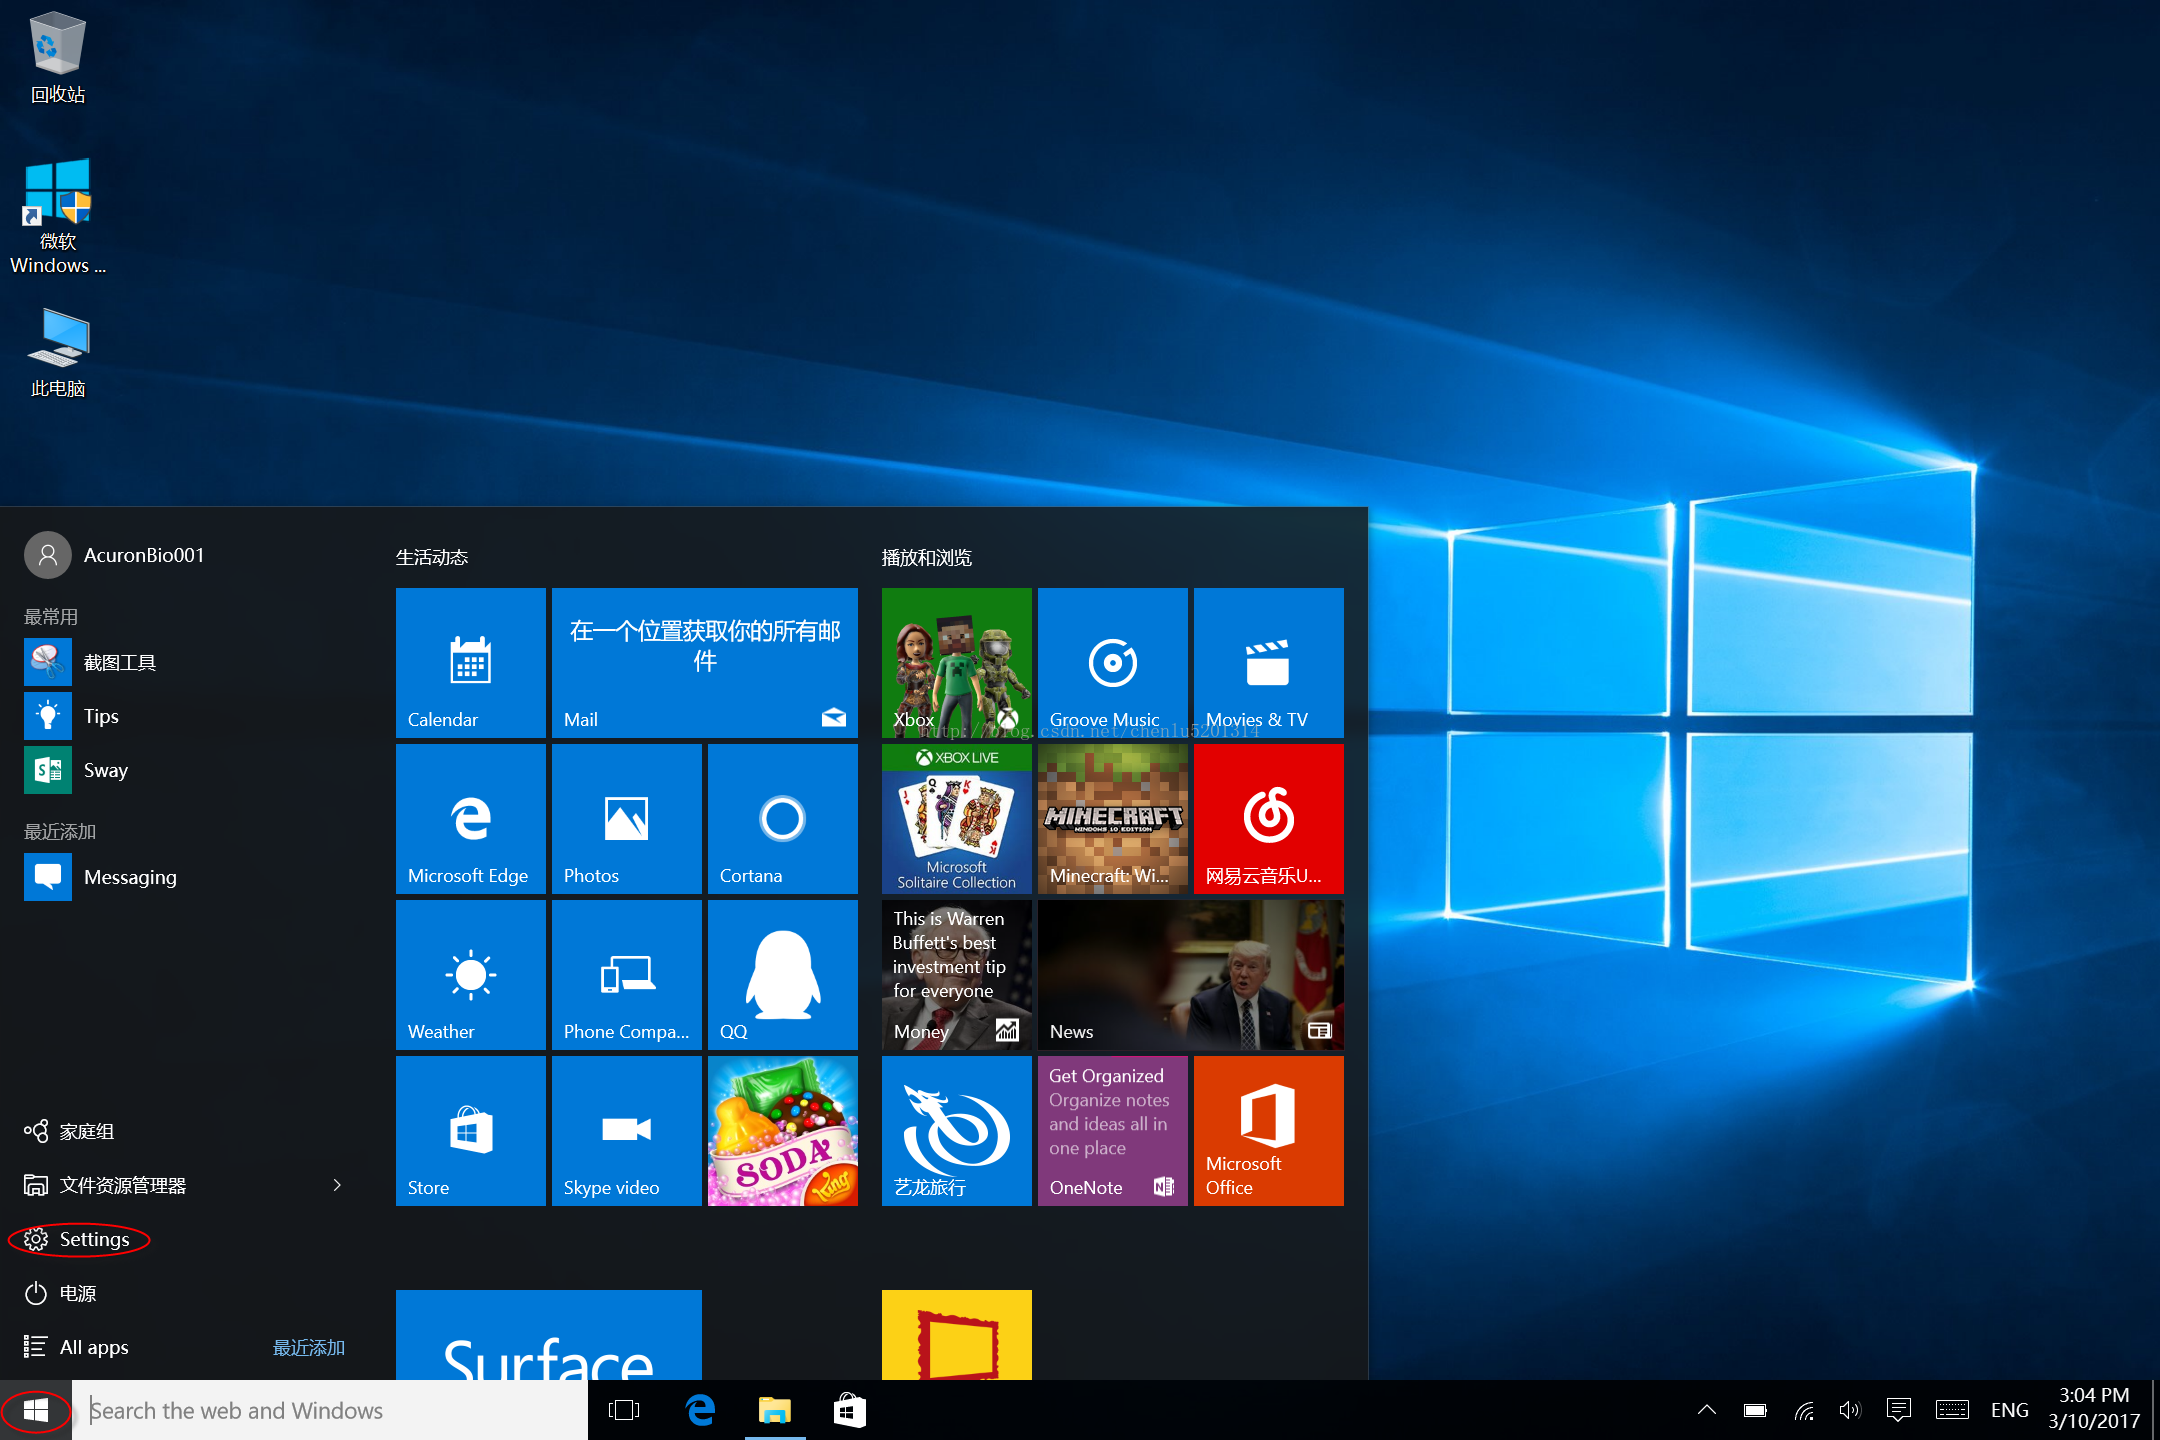Open the Store tile
Viewport: 2160px width, 1440px height.
point(471,1131)
